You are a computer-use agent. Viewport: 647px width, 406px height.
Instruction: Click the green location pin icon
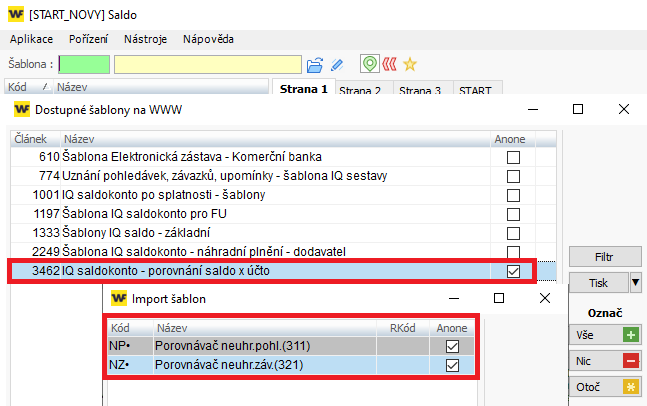tap(369, 64)
